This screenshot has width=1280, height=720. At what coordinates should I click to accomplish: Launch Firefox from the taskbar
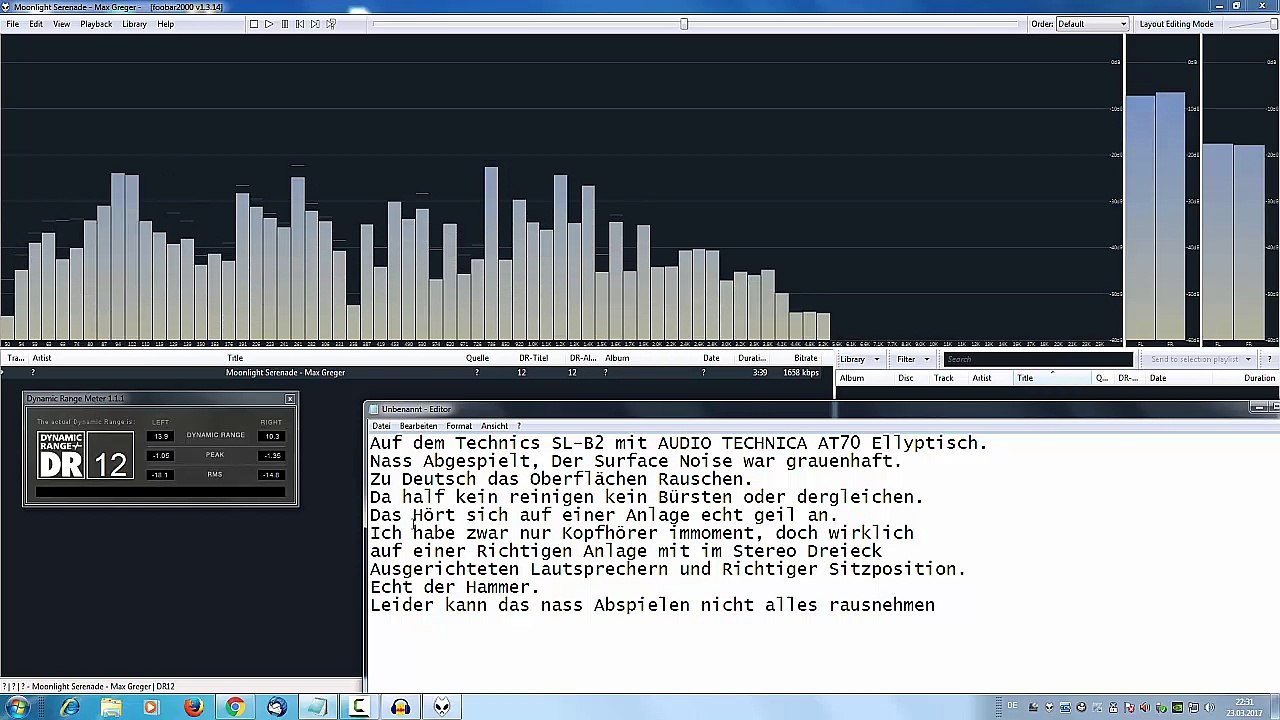[x=193, y=708]
